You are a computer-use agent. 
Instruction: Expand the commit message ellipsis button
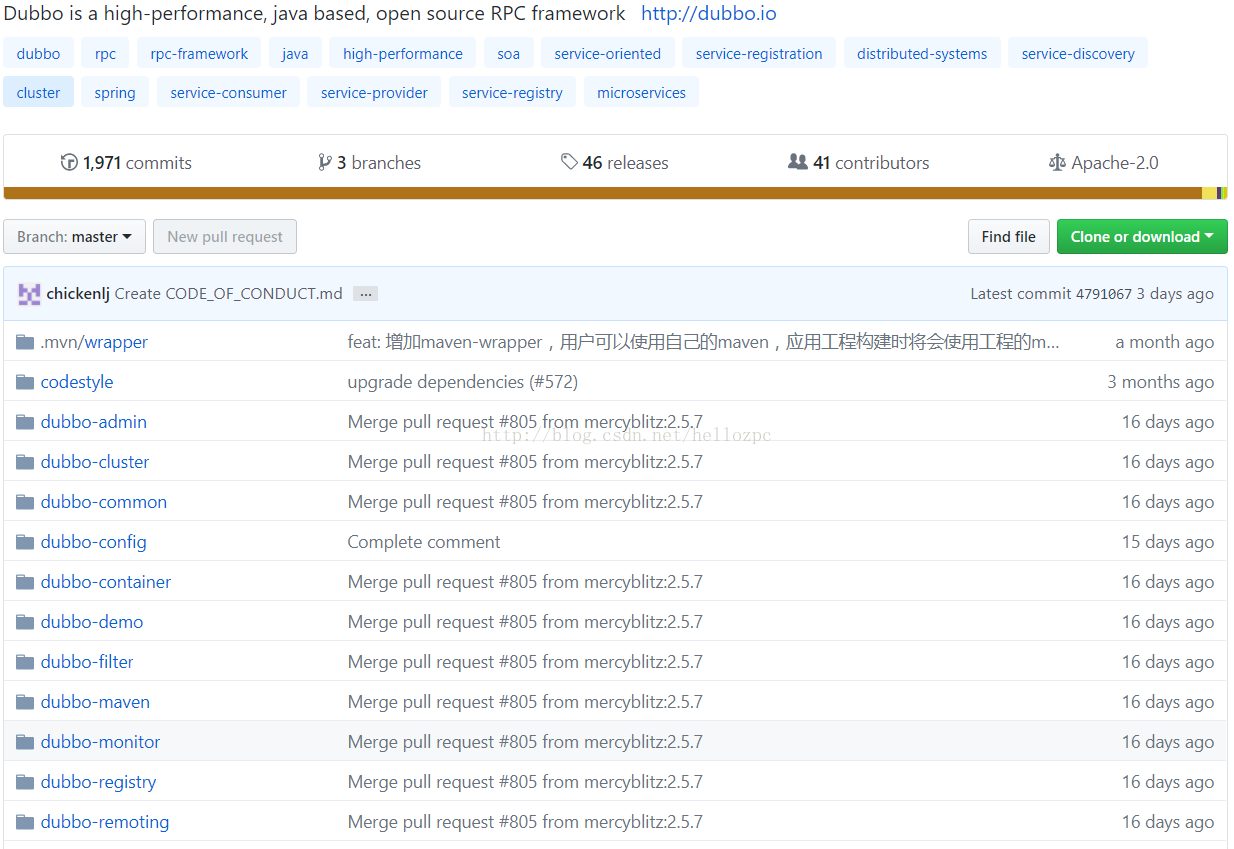(x=366, y=294)
